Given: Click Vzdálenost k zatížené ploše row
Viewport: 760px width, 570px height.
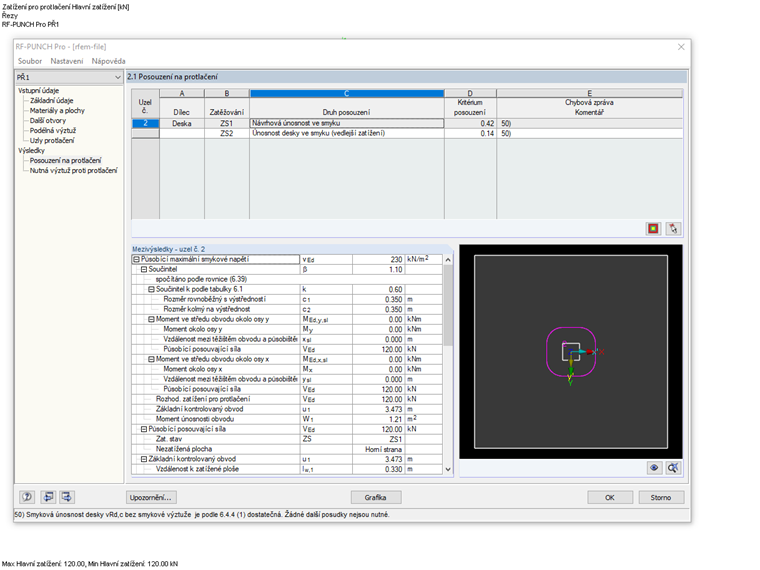Looking at the screenshot, I should click(x=287, y=469).
